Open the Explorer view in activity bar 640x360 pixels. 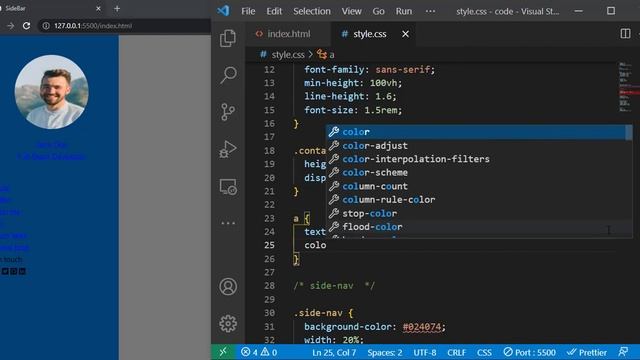point(228,38)
